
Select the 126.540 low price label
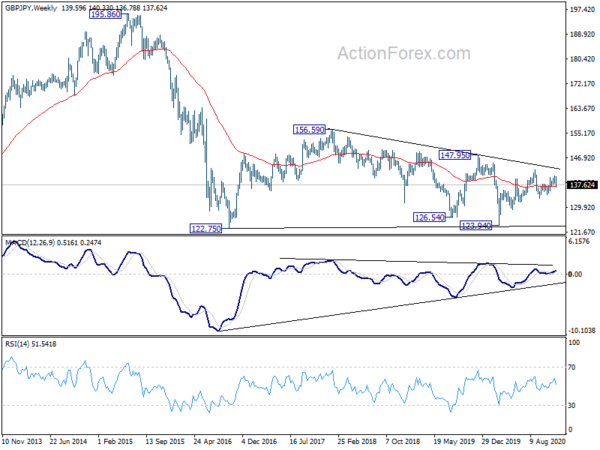430,217
